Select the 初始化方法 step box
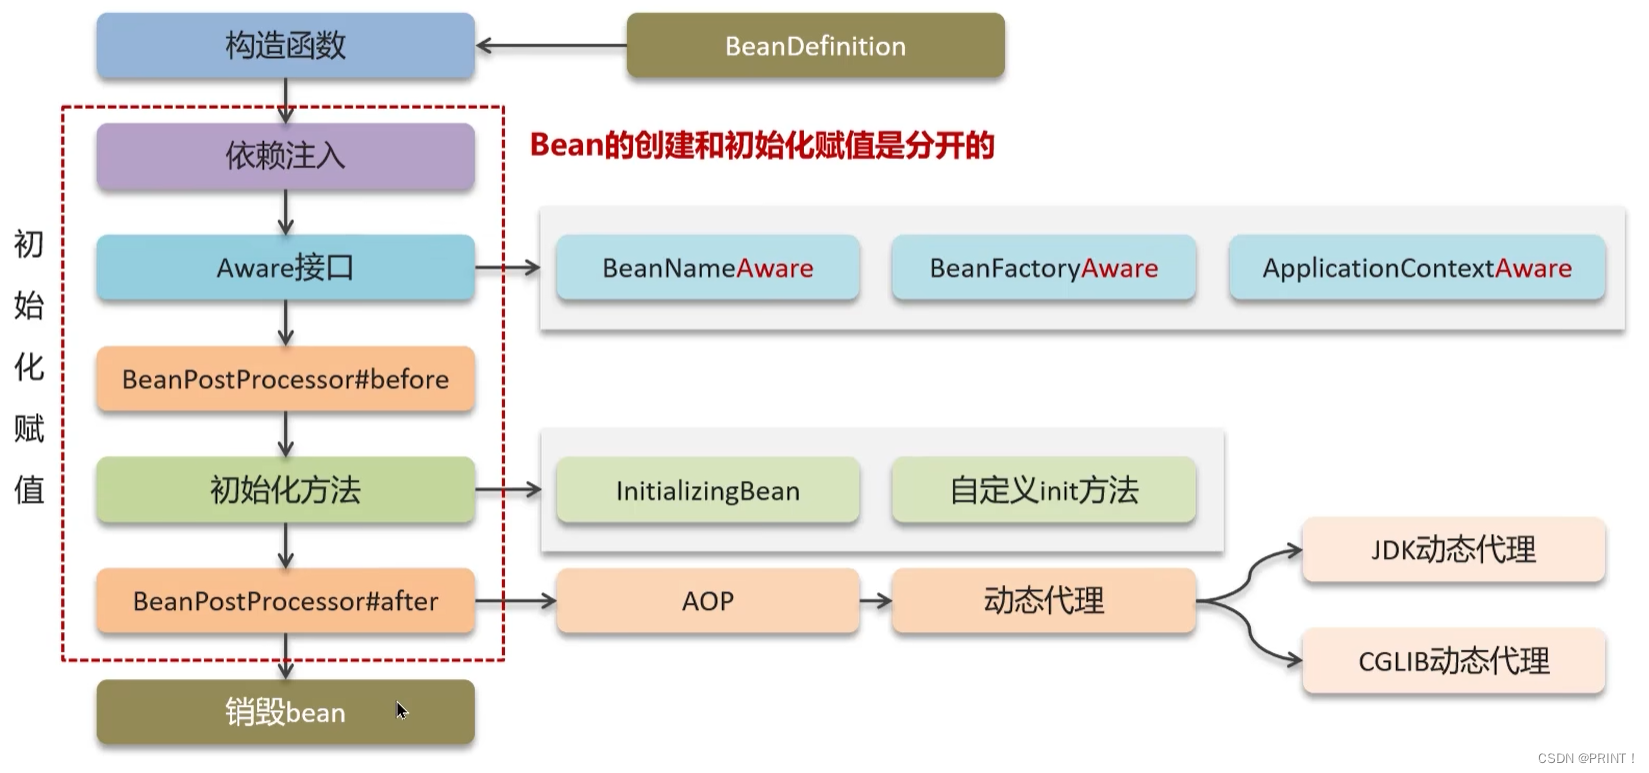 pos(285,490)
